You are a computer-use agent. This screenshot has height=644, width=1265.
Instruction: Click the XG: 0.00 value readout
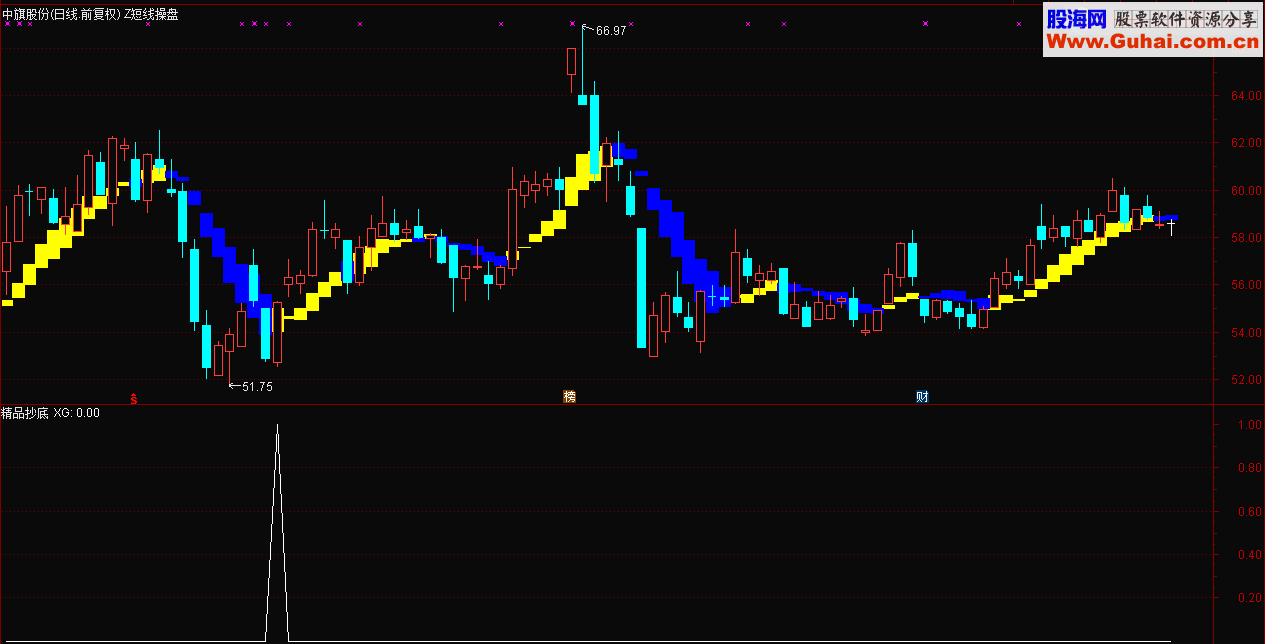click(x=77, y=412)
